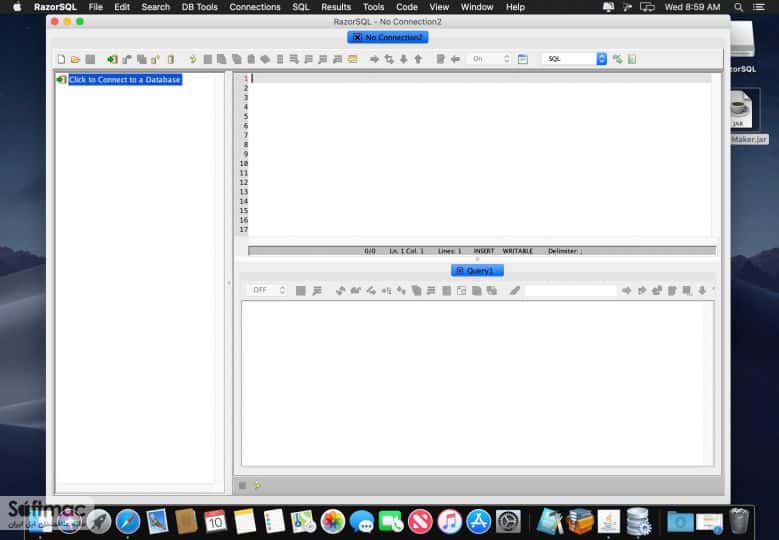
Task: Click the Spotlight search icon in the menu bar
Action: [x=739, y=7]
